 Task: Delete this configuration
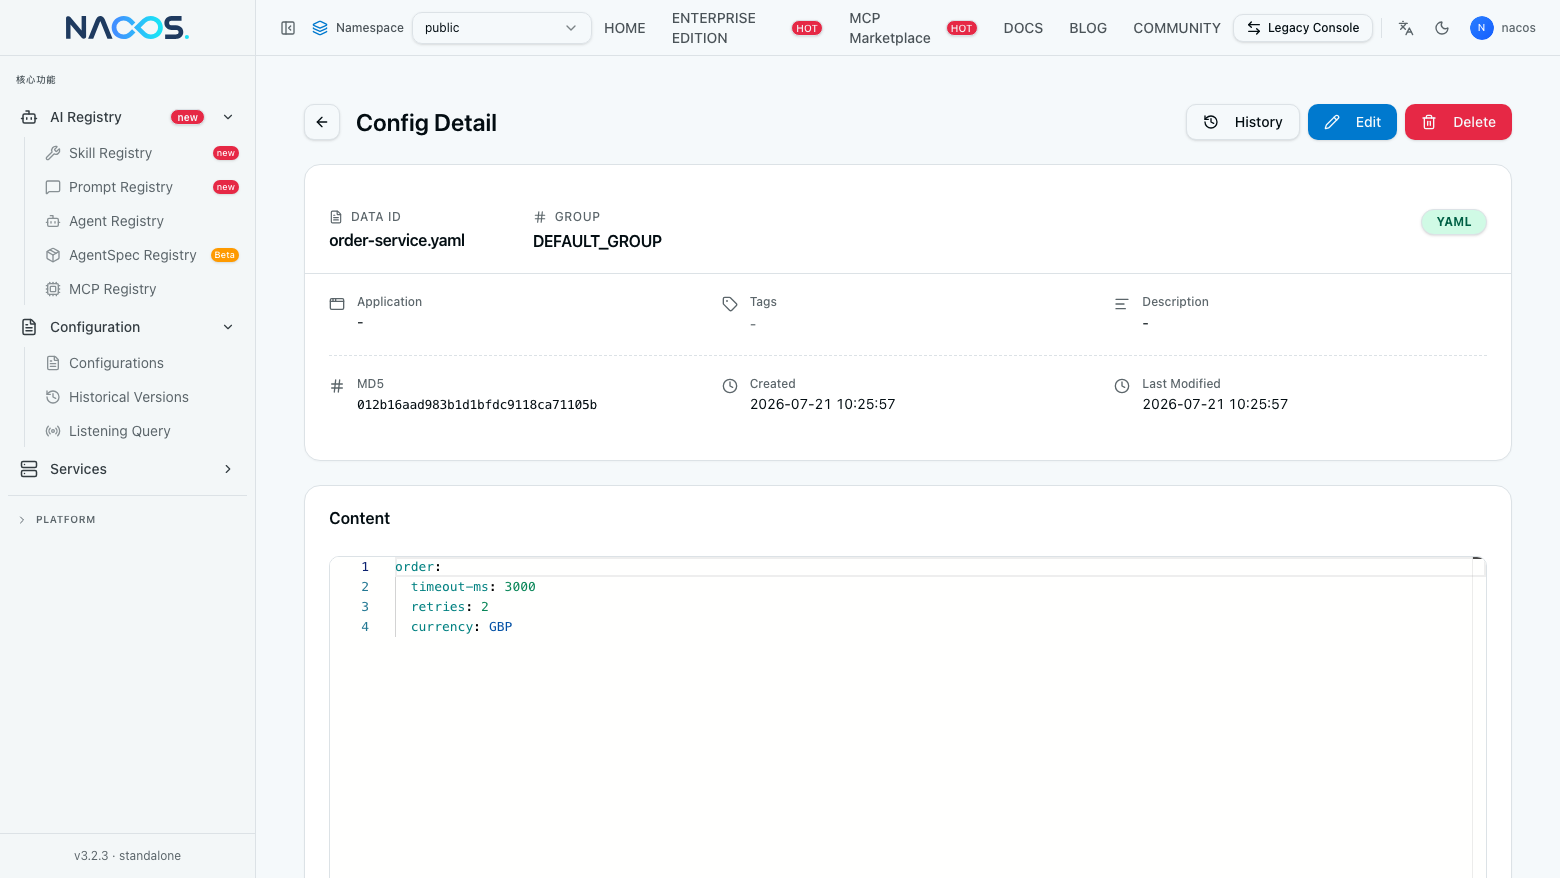click(1458, 122)
